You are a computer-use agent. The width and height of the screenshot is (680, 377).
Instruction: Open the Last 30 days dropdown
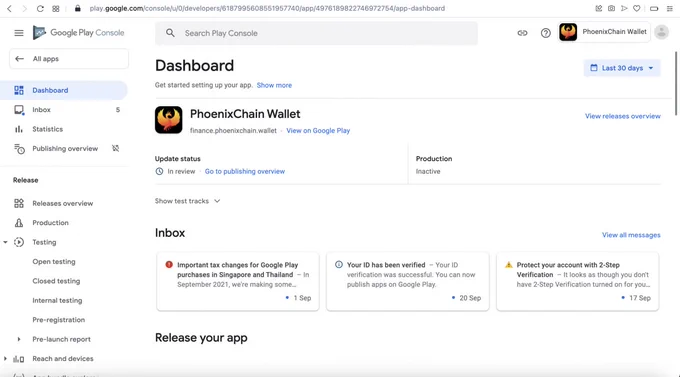tap(622, 68)
